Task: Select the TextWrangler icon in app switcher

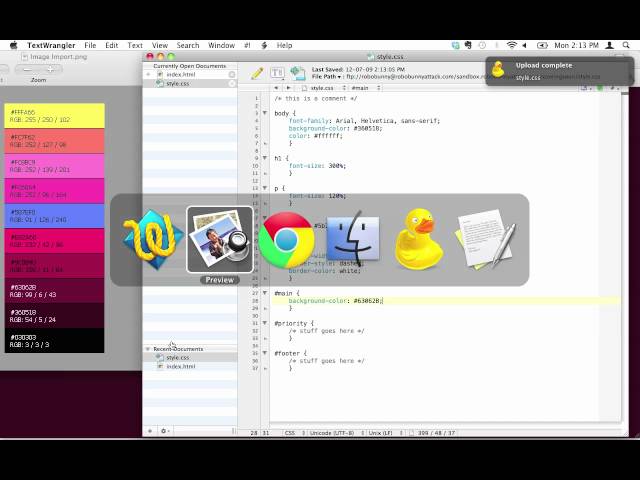Action: 152,240
